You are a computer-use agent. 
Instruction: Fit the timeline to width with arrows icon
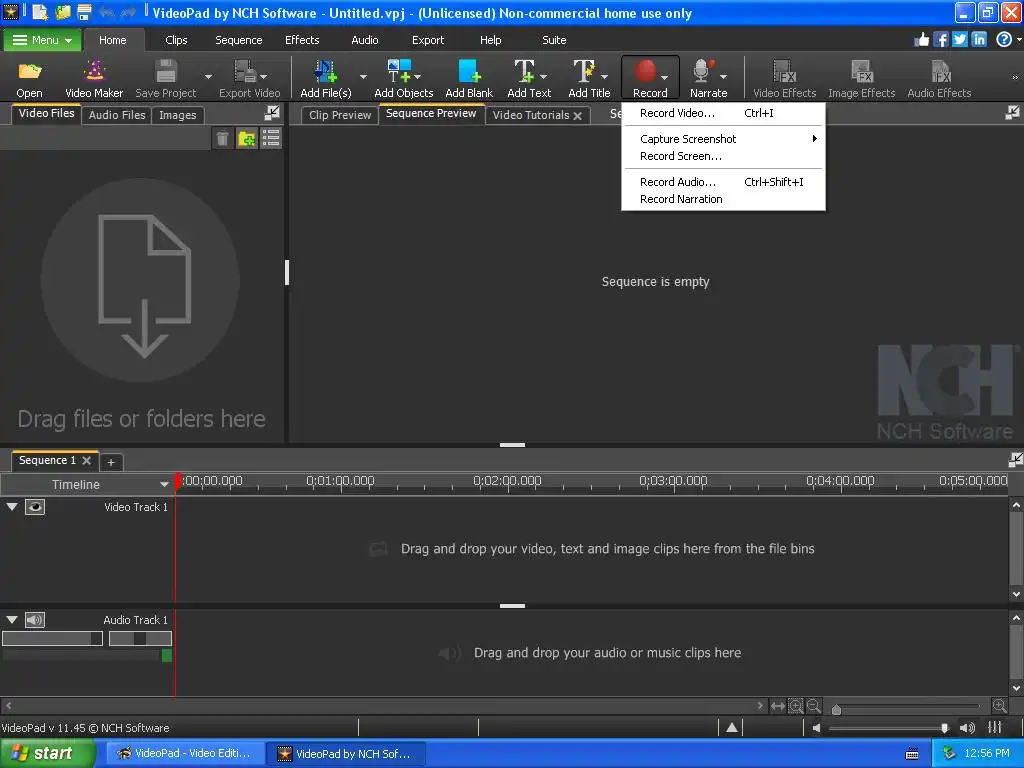(778, 706)
